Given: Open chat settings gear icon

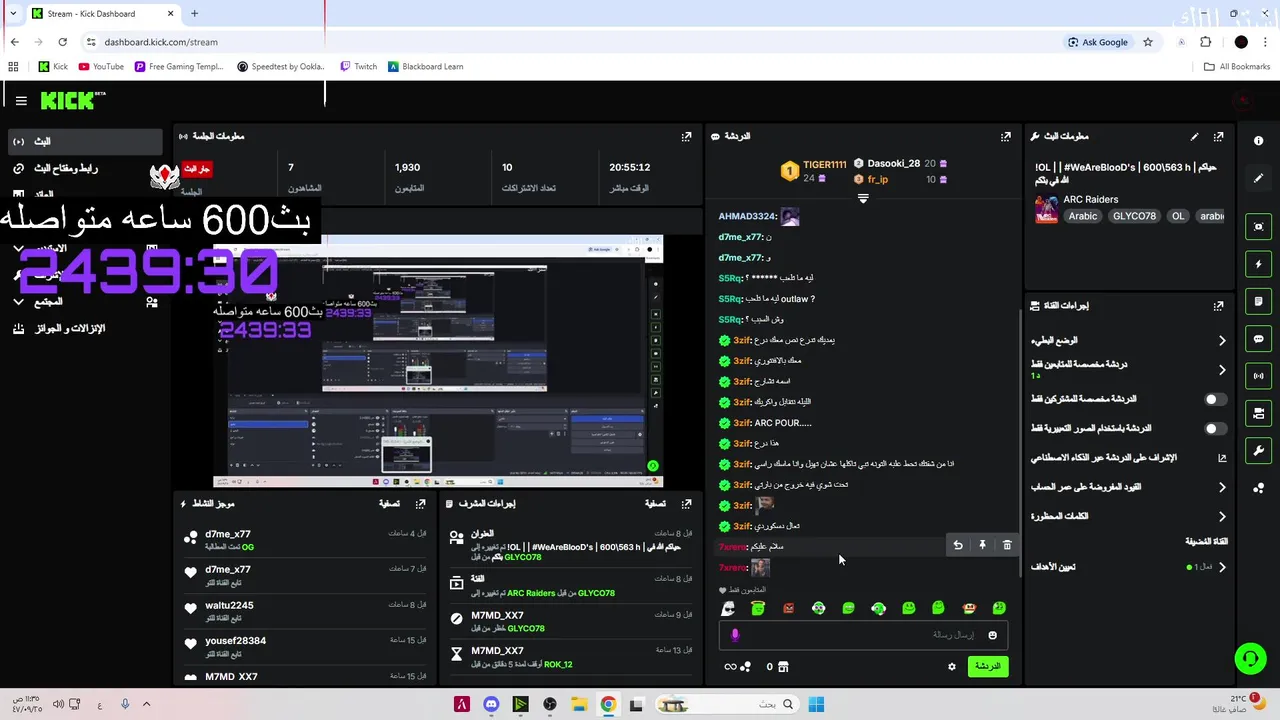Looking at the screenshot, I should click(951, 667).
